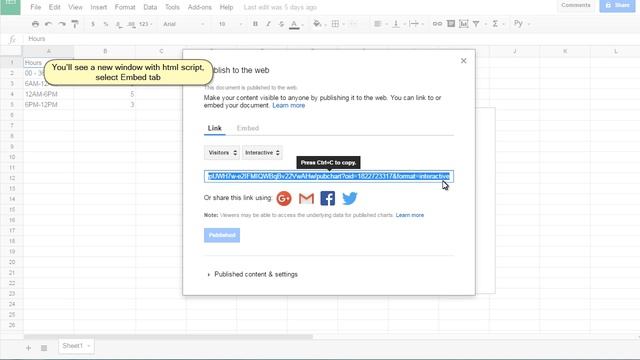Image resolution: width=640 pixels, height=360 pixels.
Task: Select cell containing 12AM-6PM
Action: tap(49, 94)
